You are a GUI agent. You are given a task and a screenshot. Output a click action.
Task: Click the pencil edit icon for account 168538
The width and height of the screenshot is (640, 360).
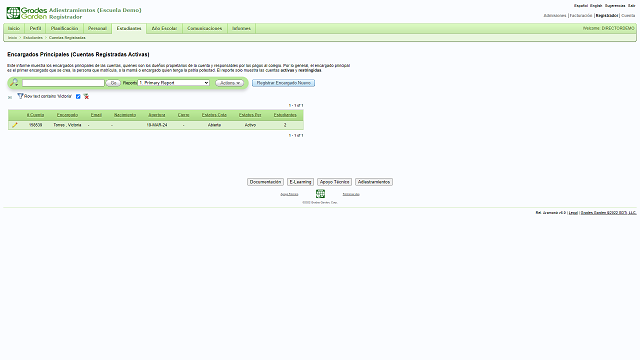click(x=15, y=125)
